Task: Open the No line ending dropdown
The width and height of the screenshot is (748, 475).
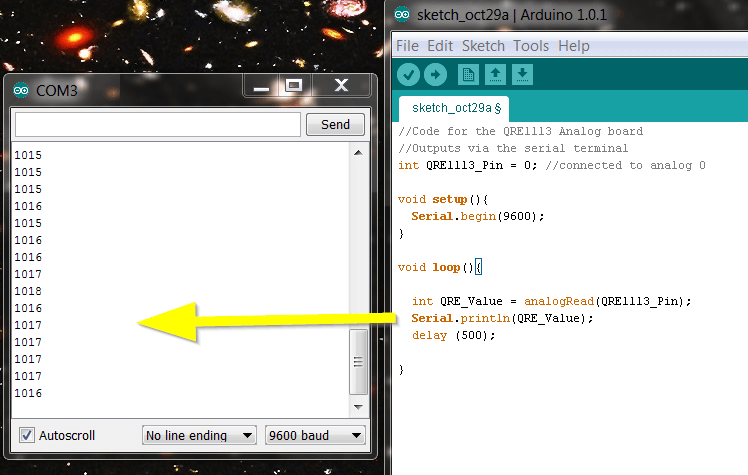Action: [199, 435]
